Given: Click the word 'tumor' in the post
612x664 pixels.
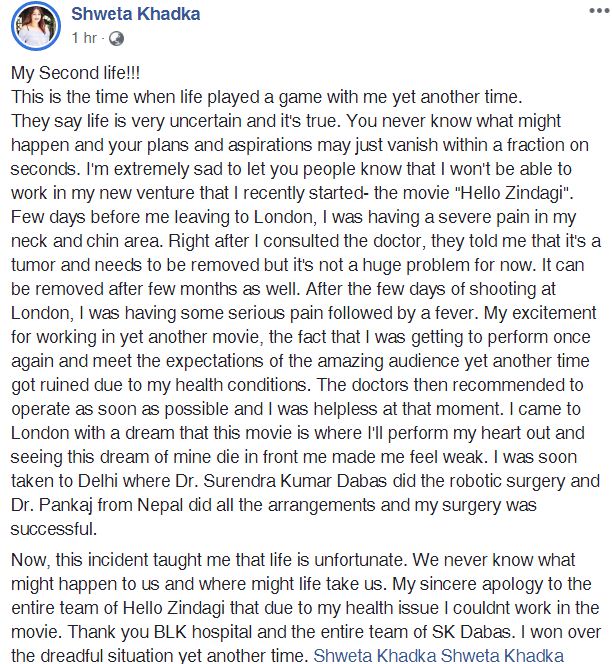Looking at the screenshot, I should pos(33,265).
